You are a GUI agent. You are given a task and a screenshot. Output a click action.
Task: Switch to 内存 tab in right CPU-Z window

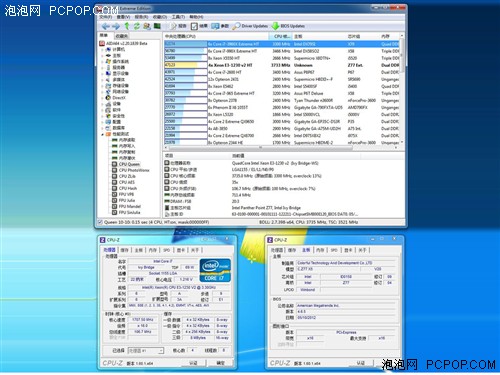click(320, 250)
